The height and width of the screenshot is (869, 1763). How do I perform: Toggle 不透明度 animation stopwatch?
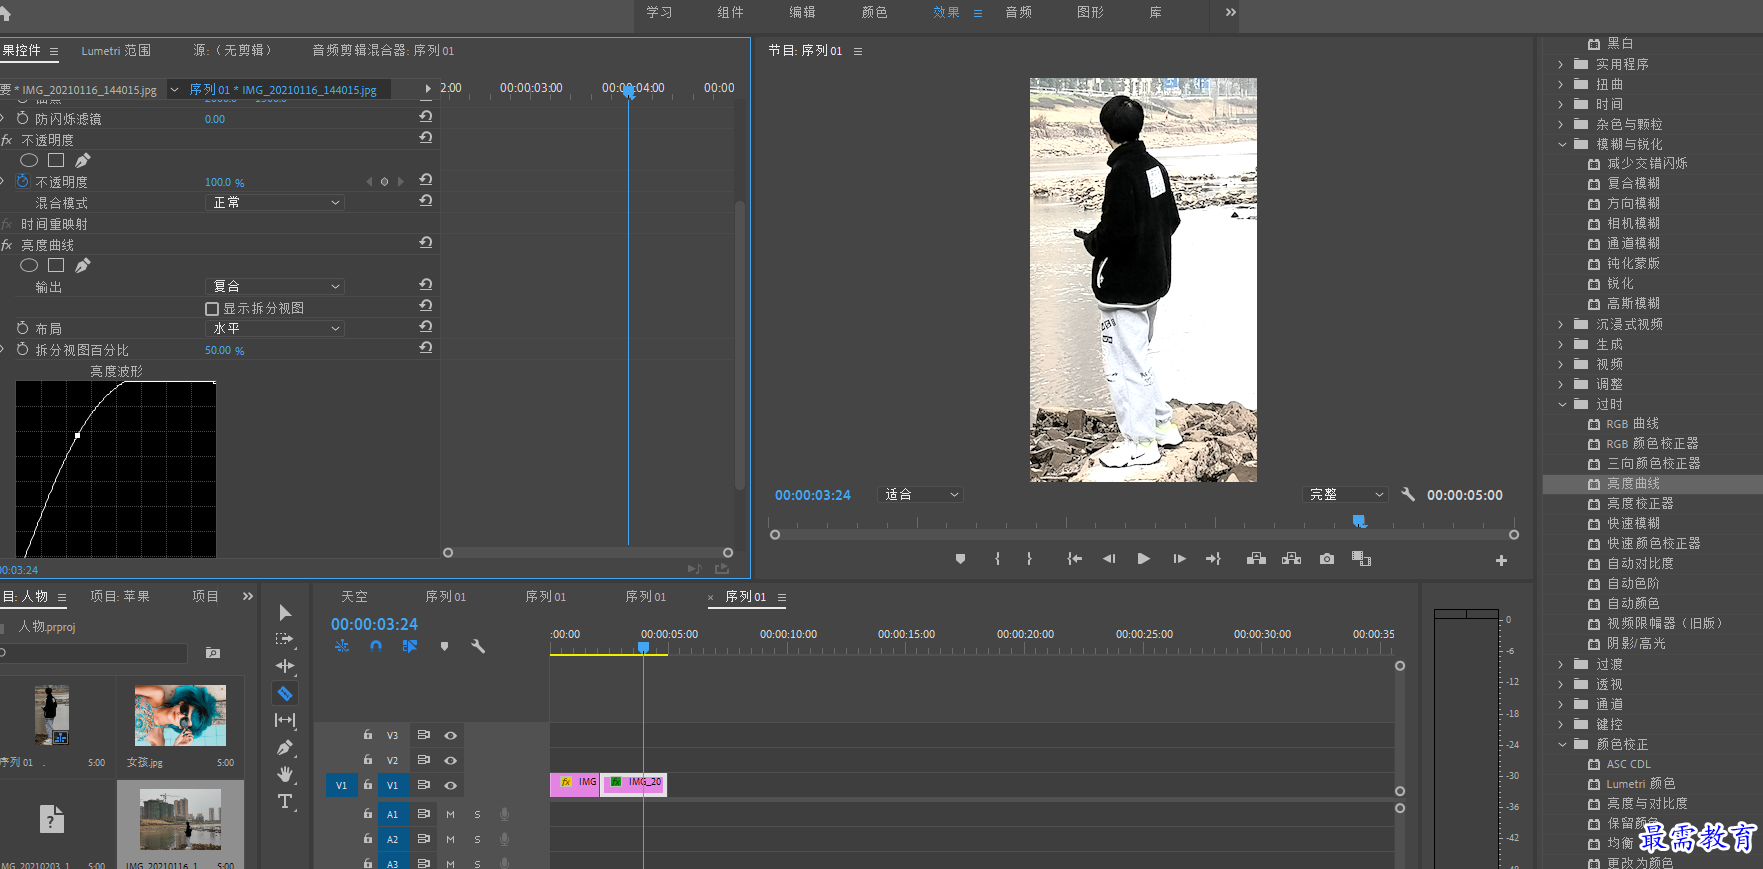(22, 181)
